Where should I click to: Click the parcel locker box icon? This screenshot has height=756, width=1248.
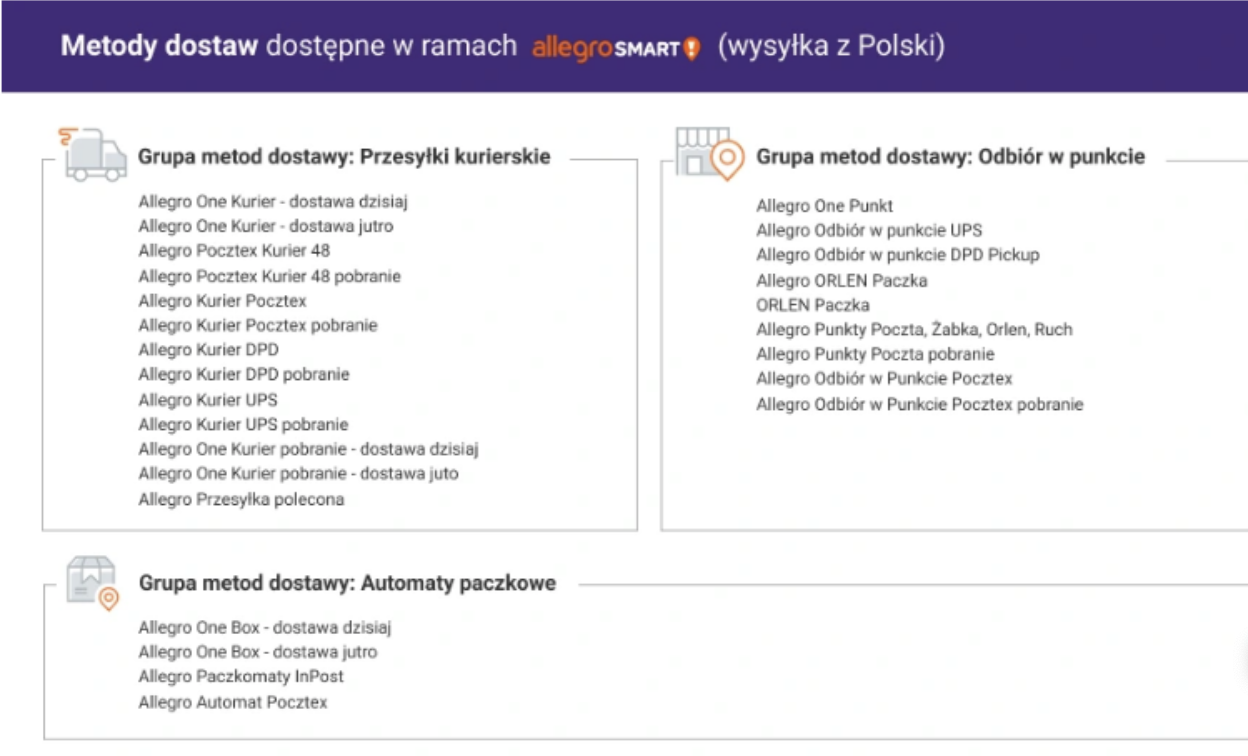click(x=92, y=582)
